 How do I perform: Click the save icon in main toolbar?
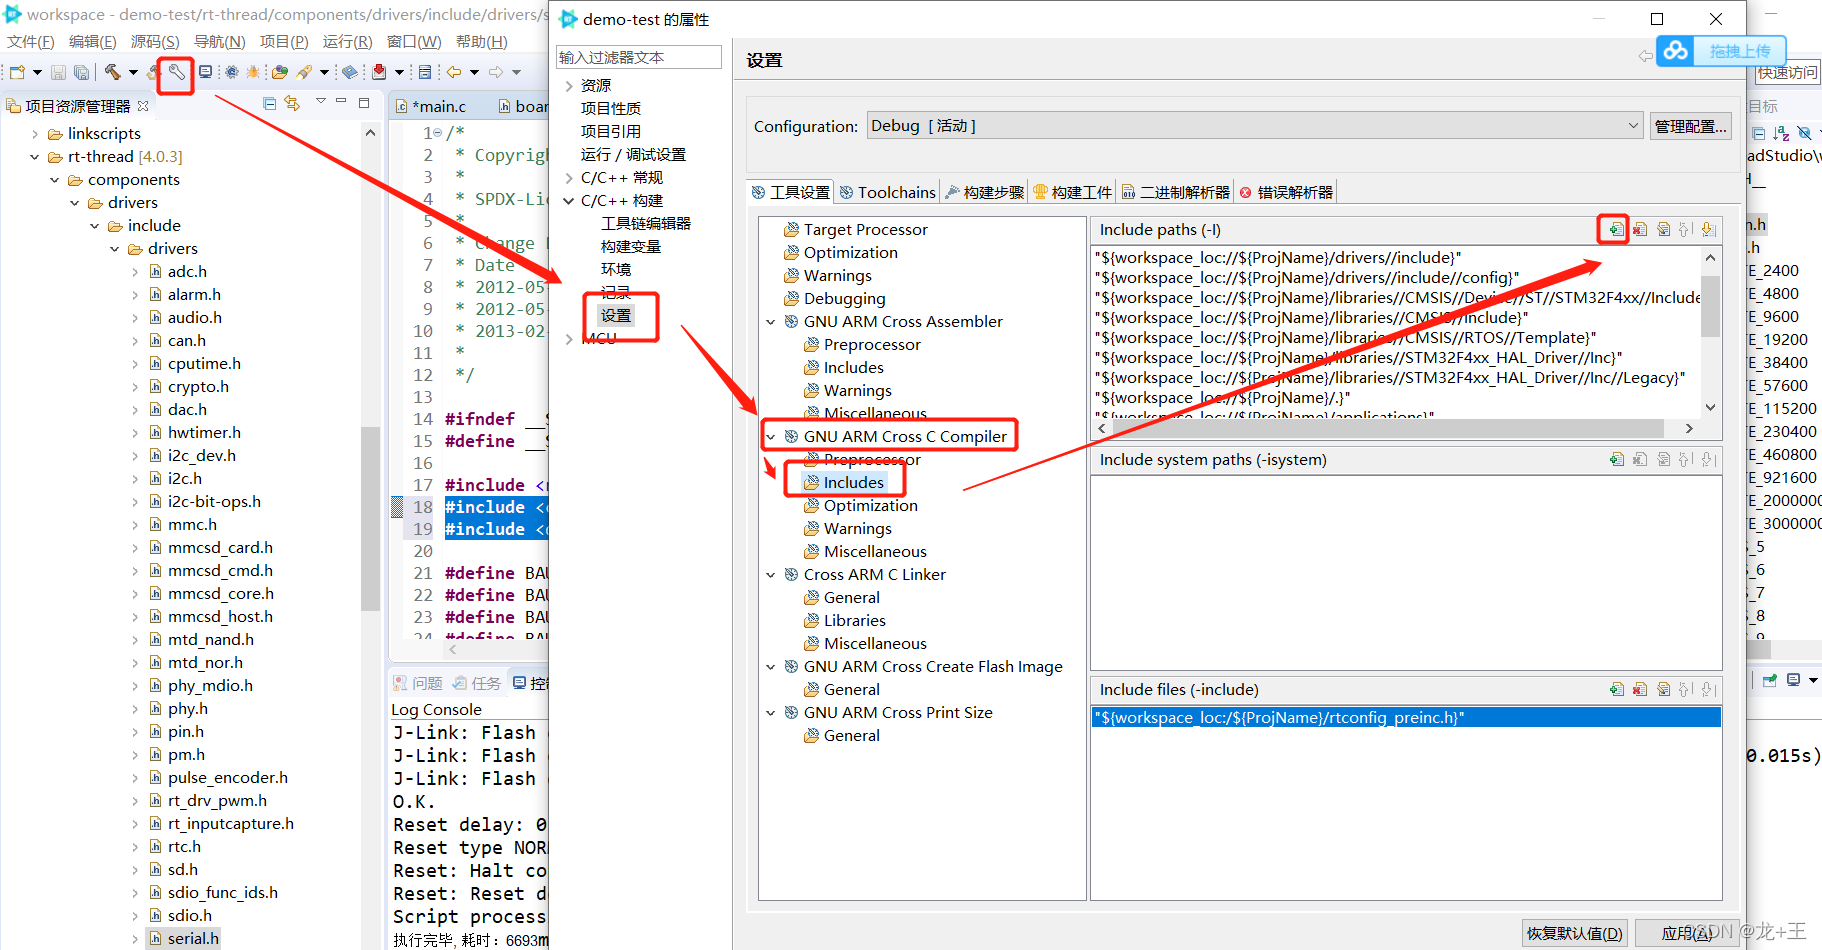click(x=58, y=72)
